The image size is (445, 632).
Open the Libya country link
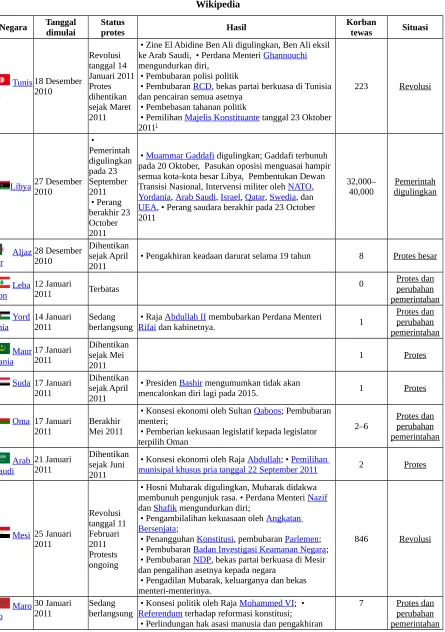pos(21,187)
